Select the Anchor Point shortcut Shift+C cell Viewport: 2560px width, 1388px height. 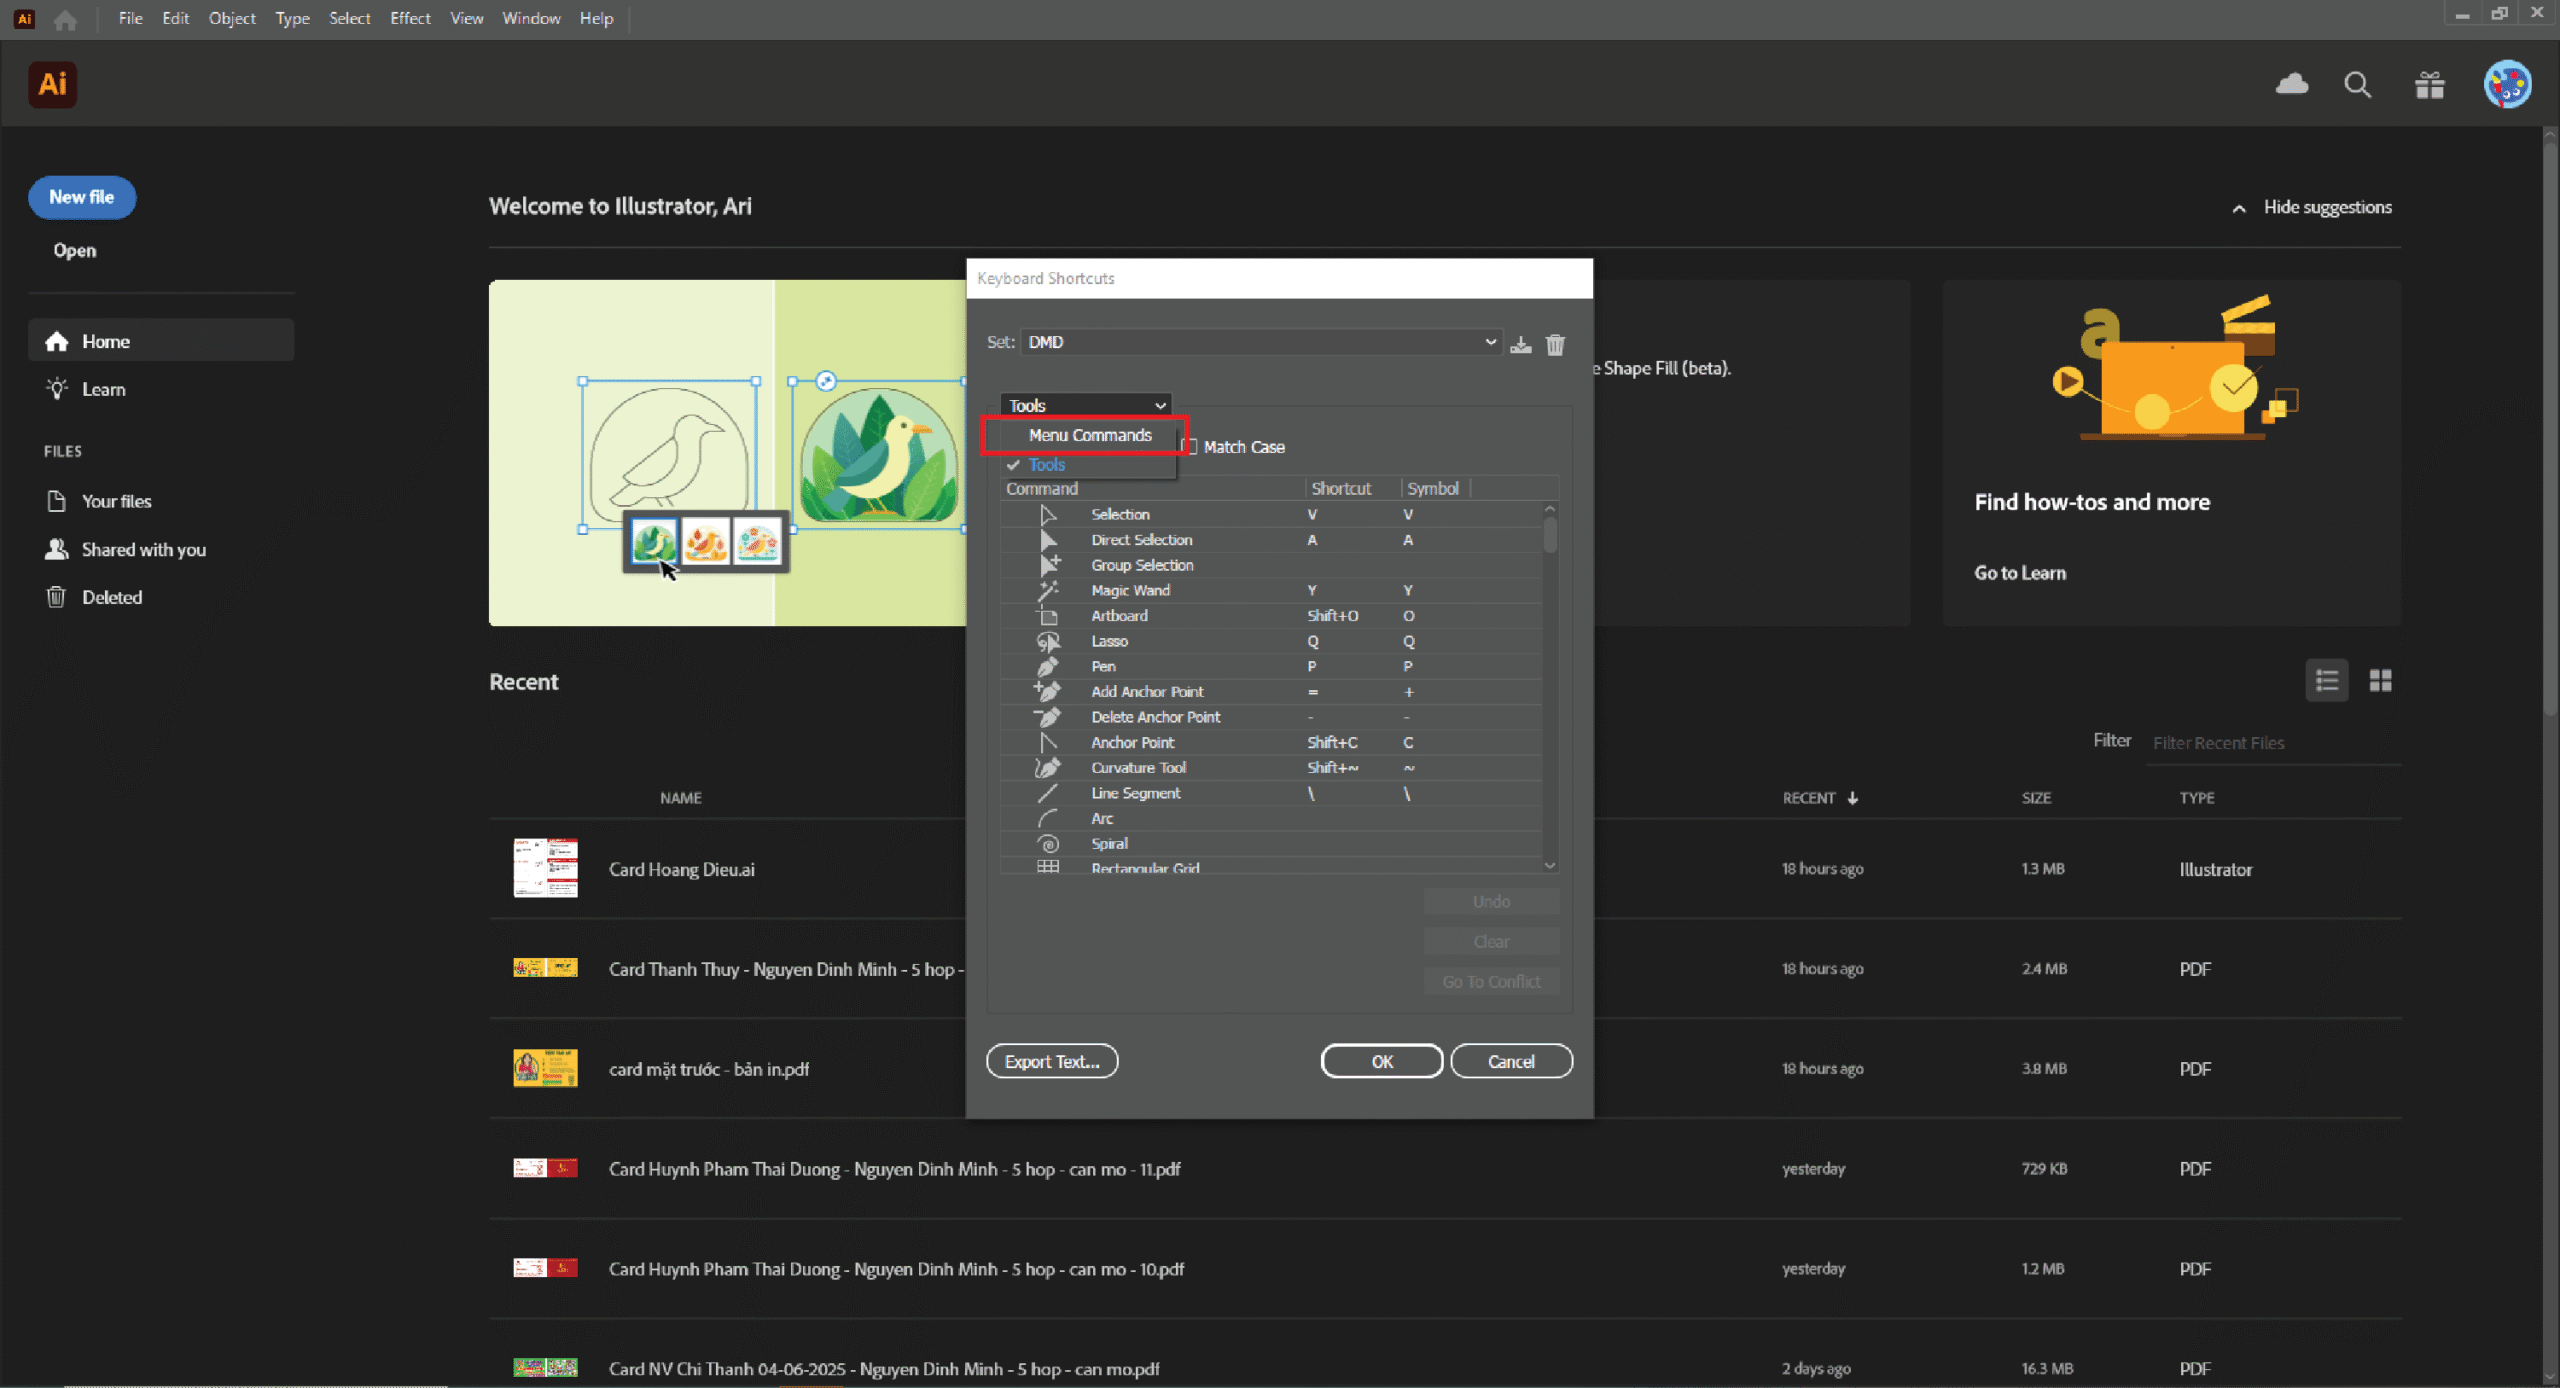pyautogui.click(x=1333, y=742)
